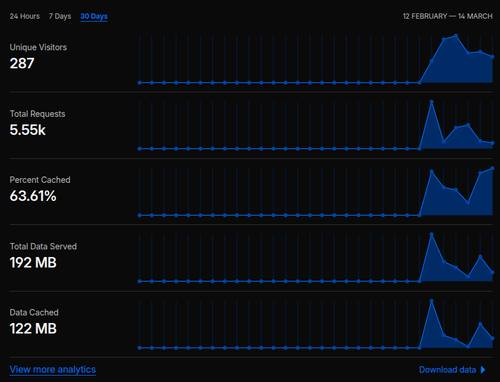Click the highest peak on the Total Requests chart
Viewport: 500px width, 382px height.
point(432,102)
